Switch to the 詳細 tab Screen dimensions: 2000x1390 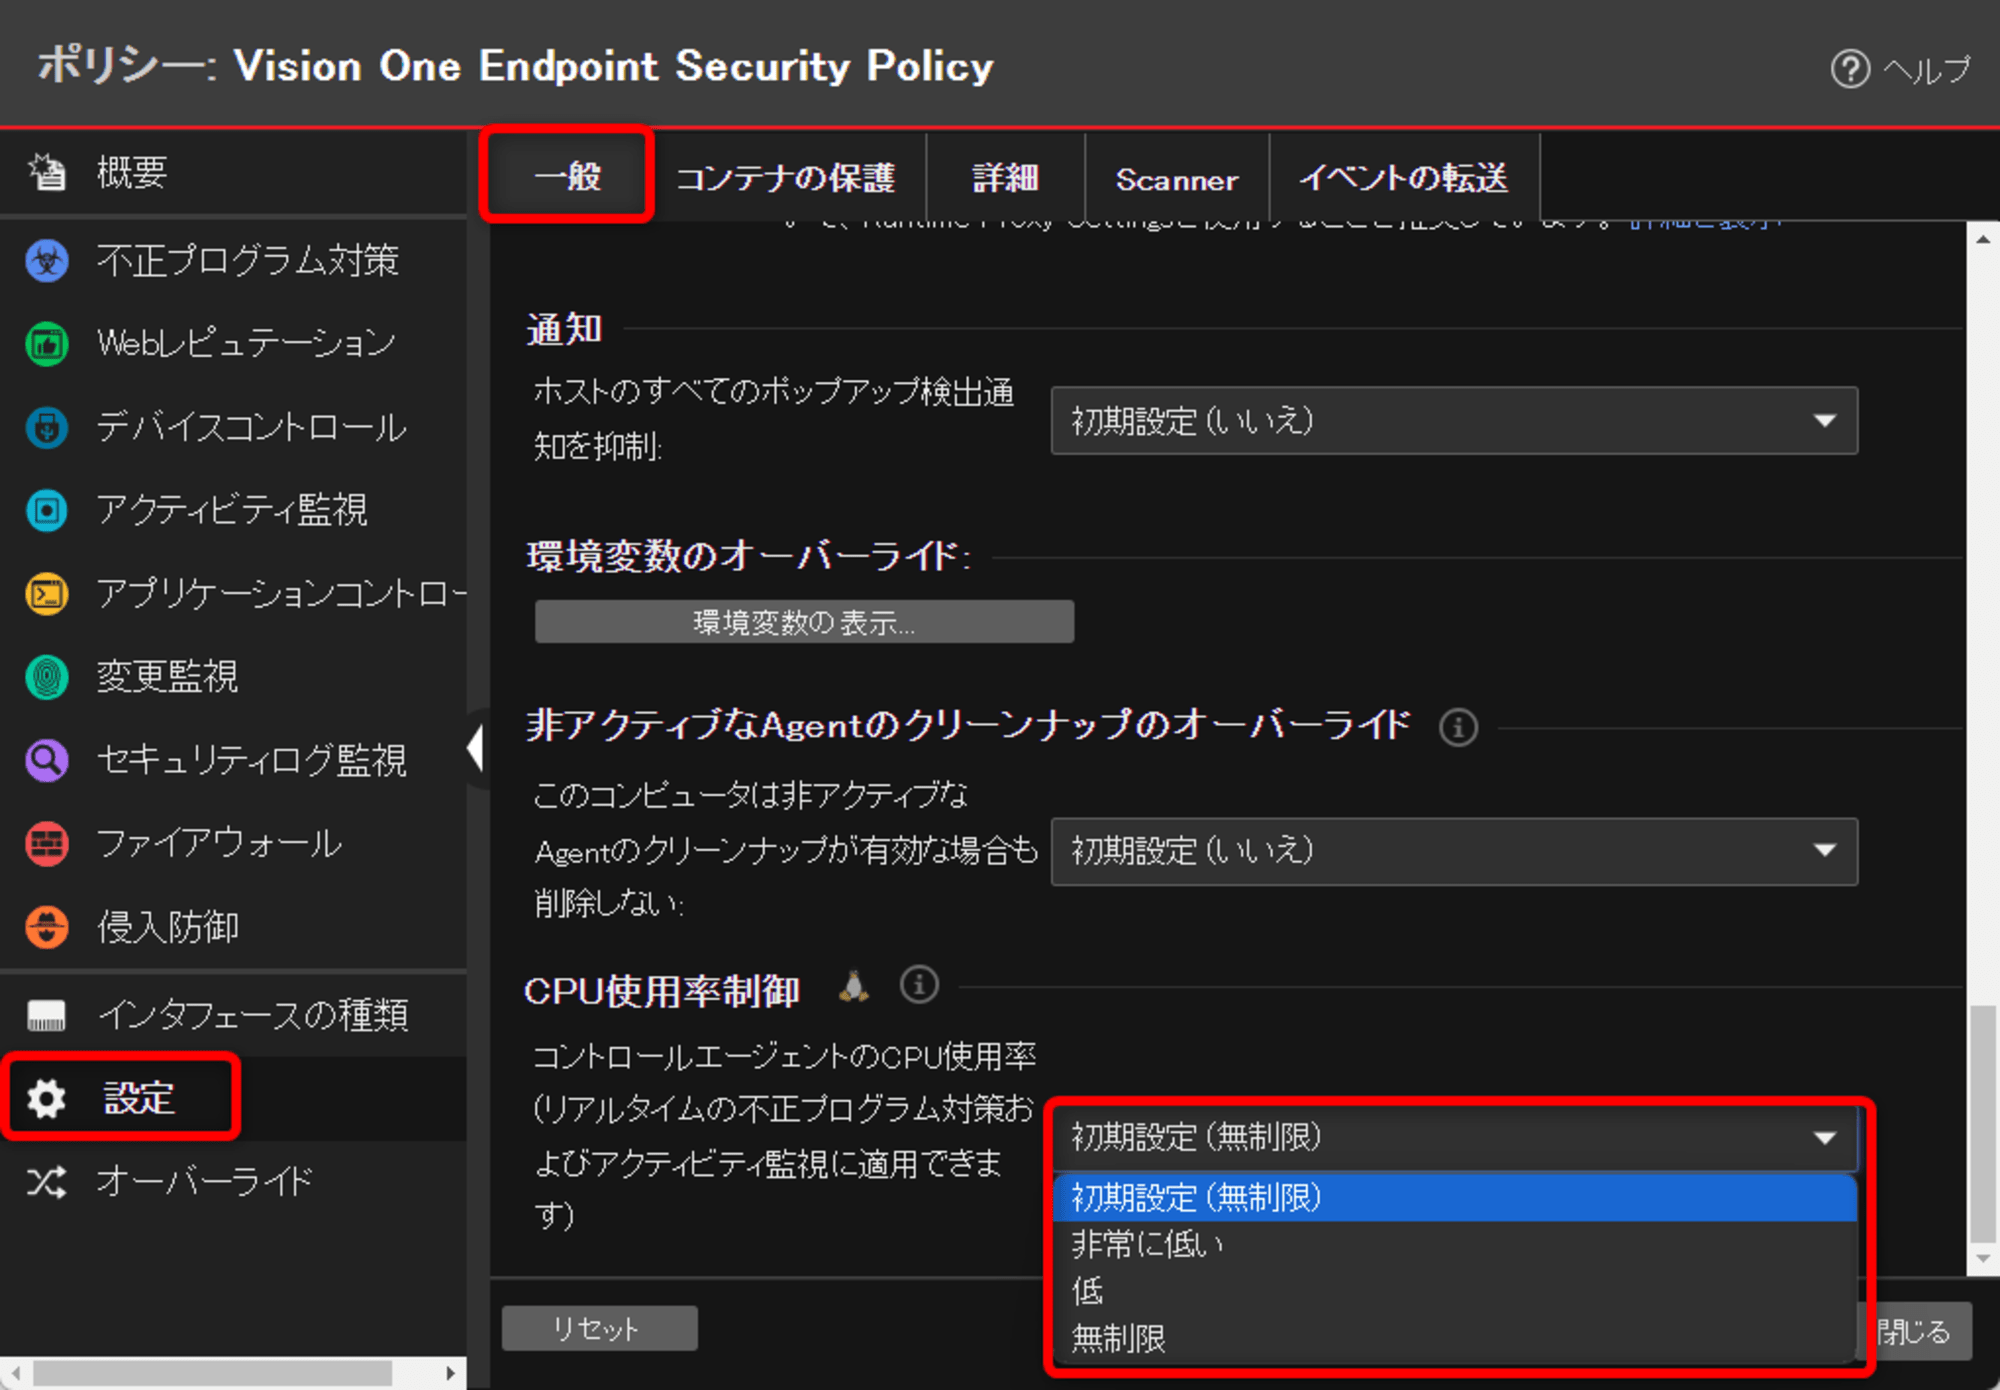(1006, 178)
